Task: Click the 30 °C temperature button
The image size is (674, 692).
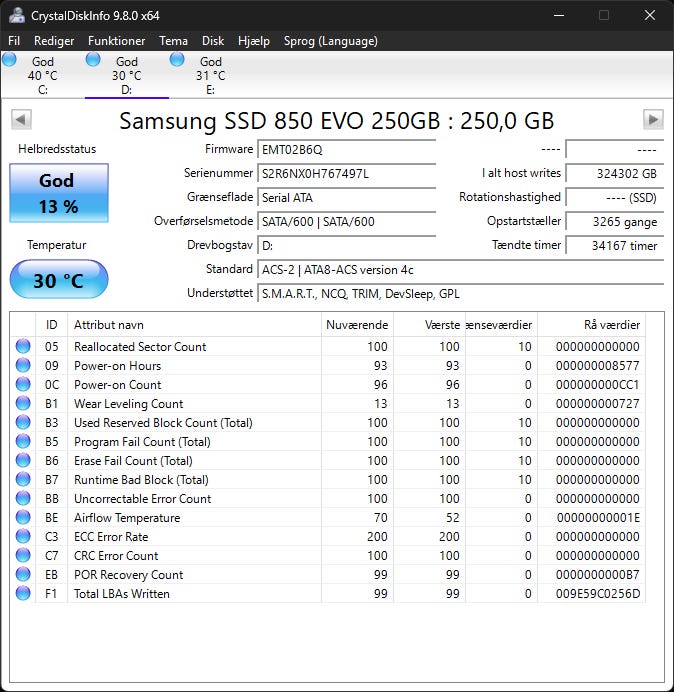Action: 58,280
